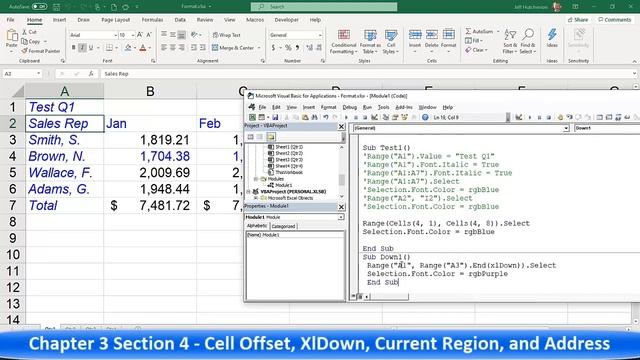Click the Font Color red A swatch

(143, 48)
